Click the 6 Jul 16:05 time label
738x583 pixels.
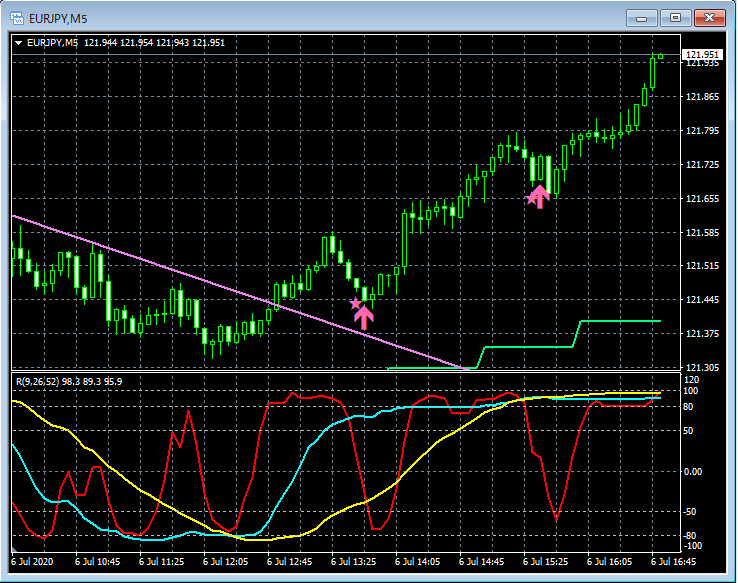(610, 562)
